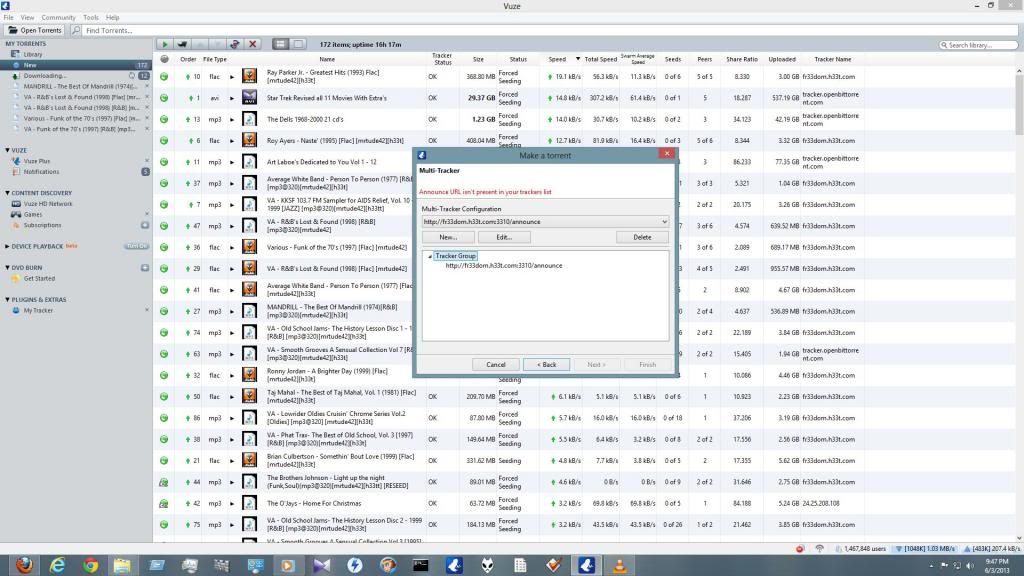The width and height of the screenshot is (1024, 576).
Task: Click the red status bar alert icon
Action: 800,549
